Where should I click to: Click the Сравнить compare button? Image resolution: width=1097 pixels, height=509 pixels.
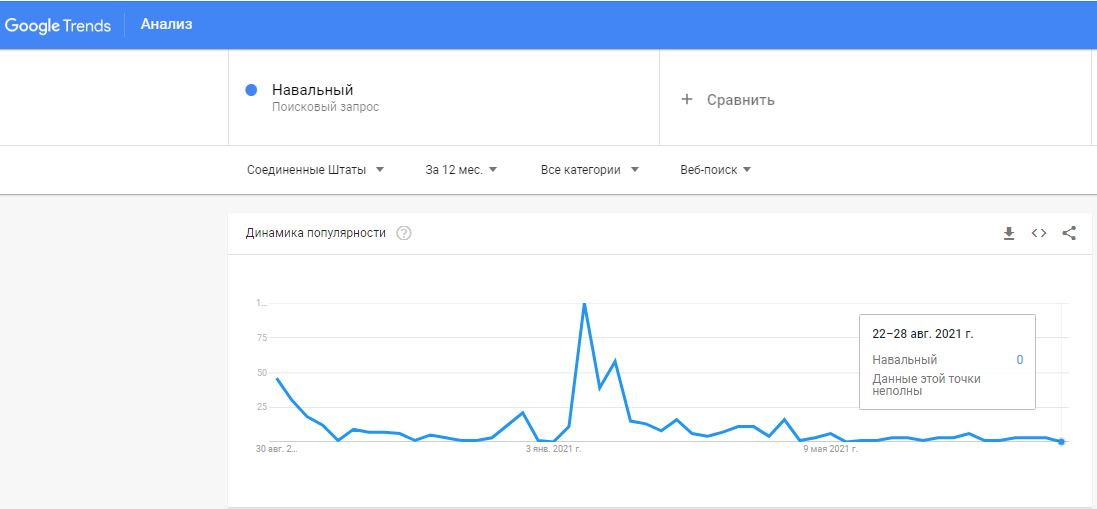pos(728,99)
